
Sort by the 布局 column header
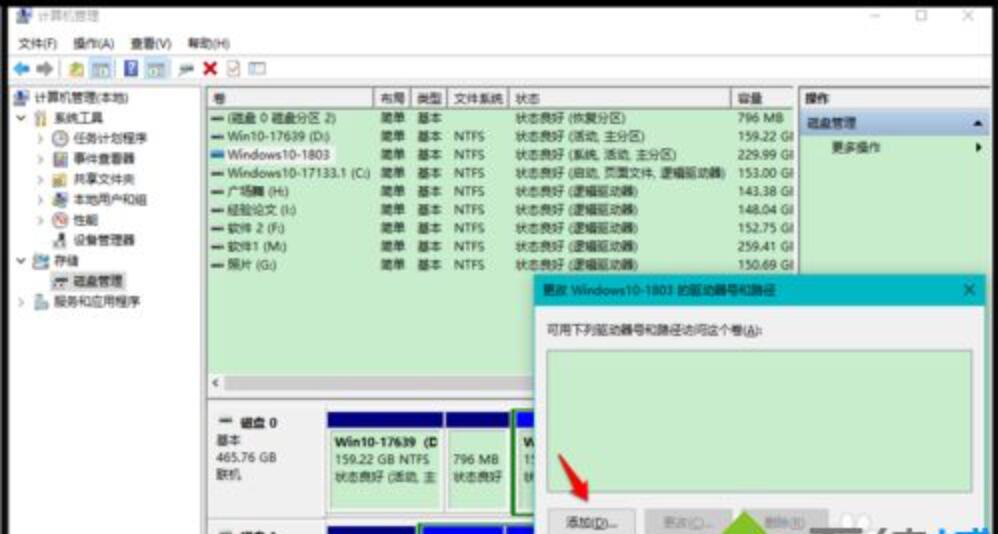click(392, 99)
